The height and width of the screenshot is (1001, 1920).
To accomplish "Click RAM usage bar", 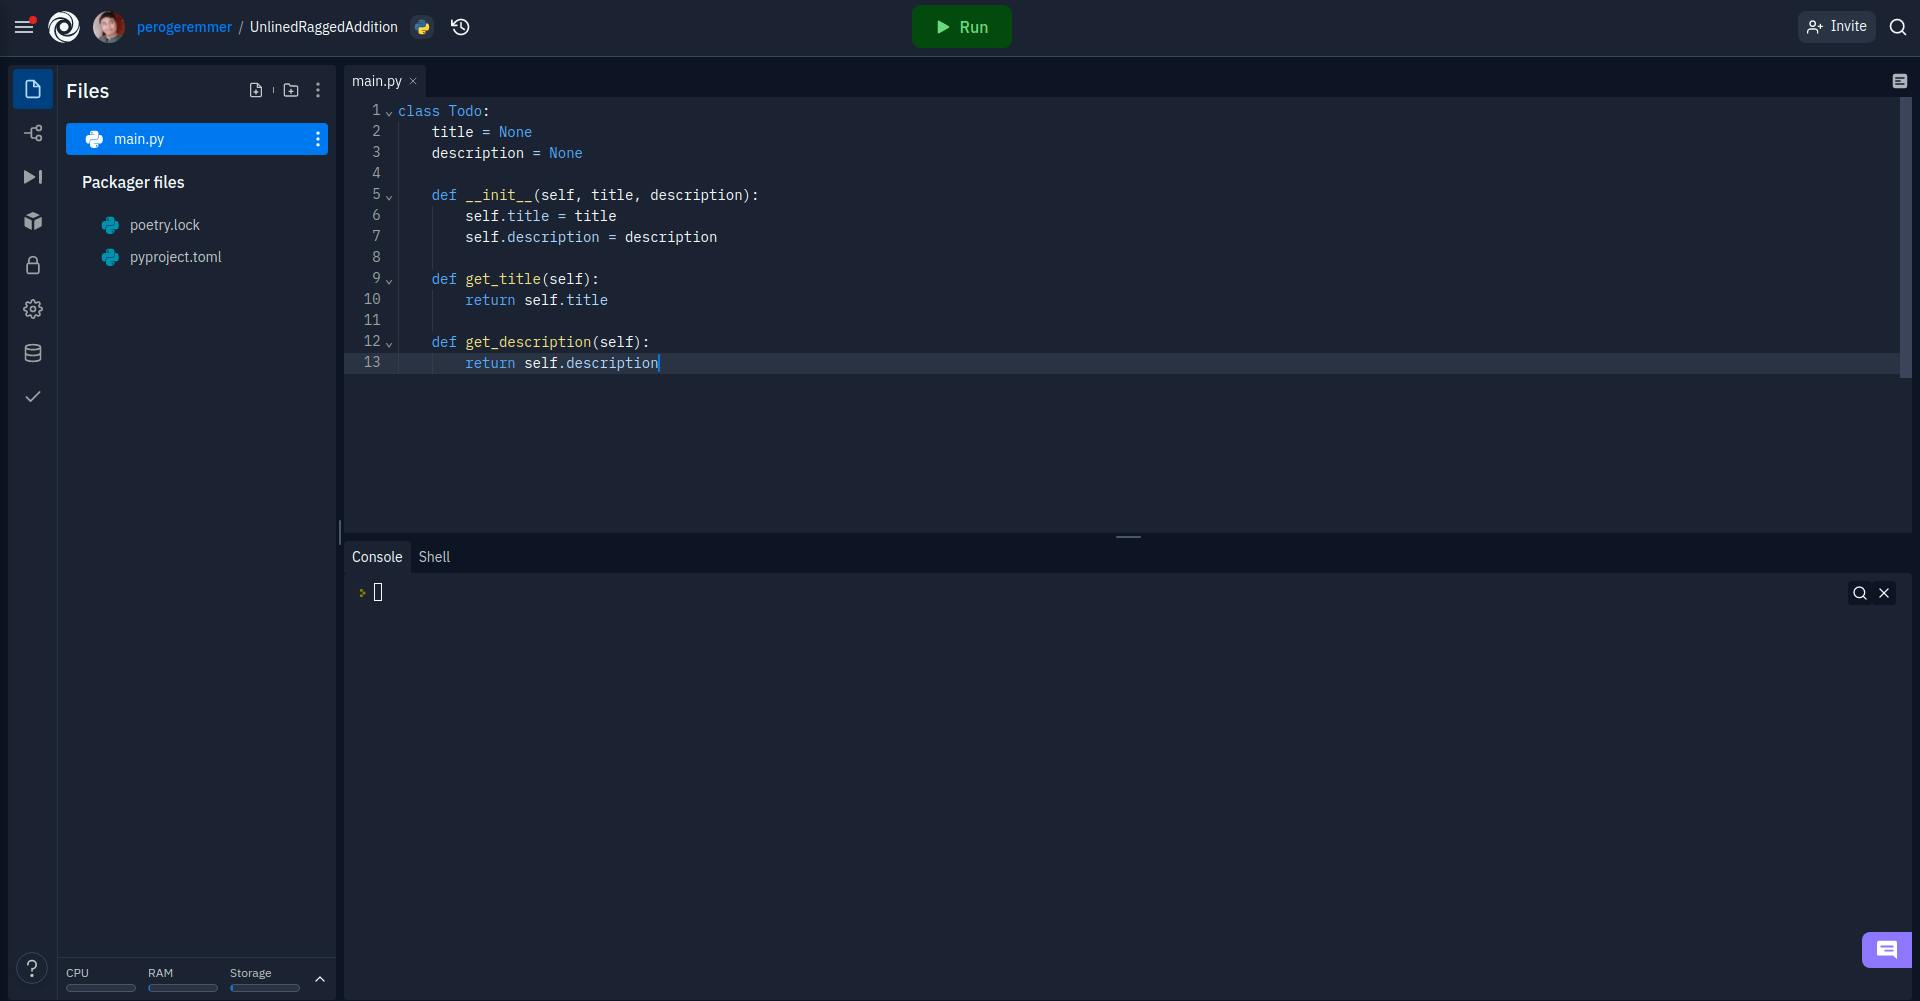I will [x=183, y=988].
